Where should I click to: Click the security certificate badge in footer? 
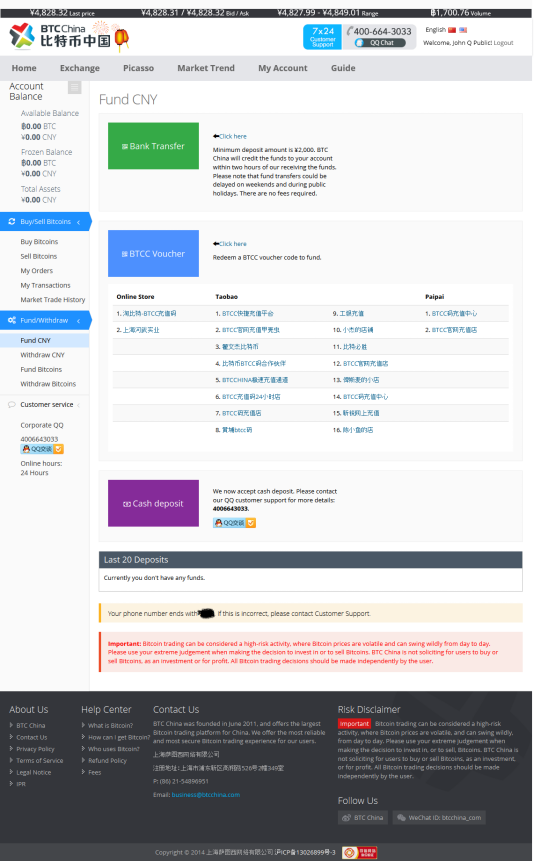359,852
